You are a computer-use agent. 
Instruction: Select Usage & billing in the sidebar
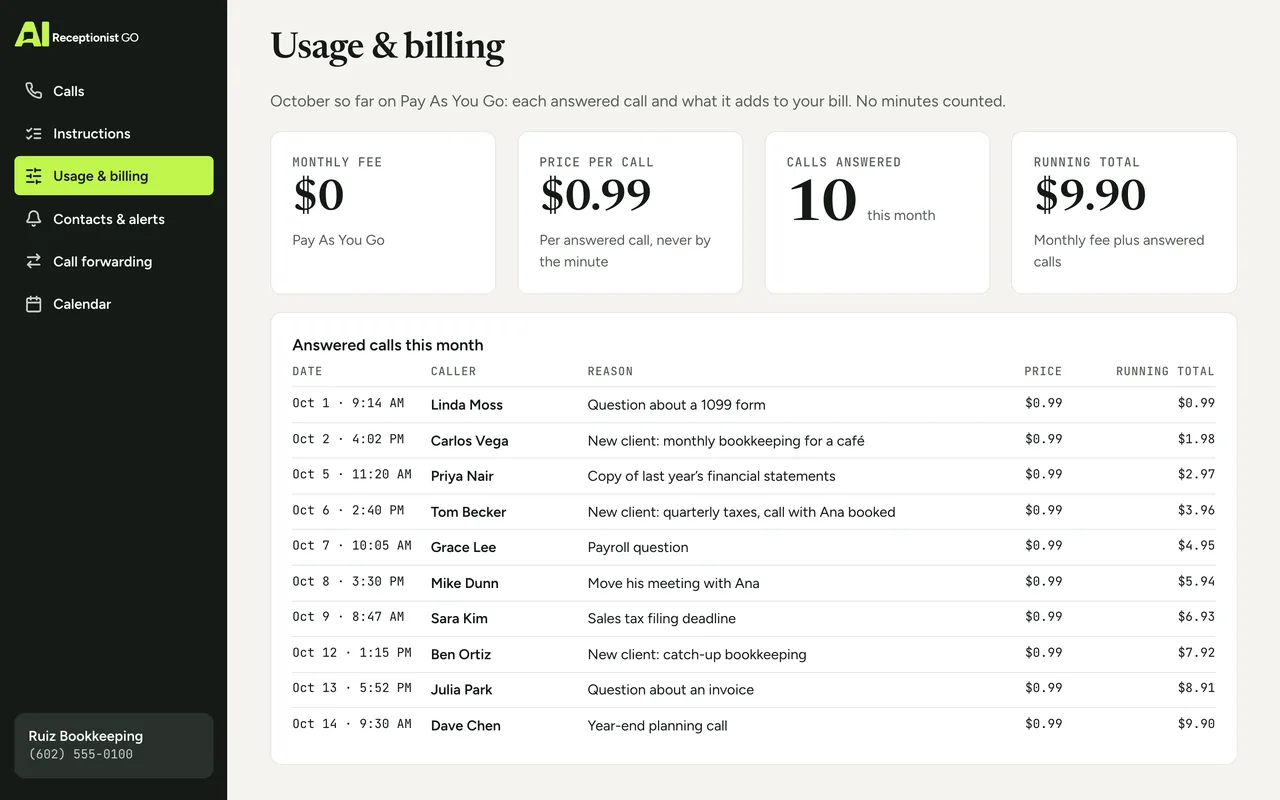[114, 176]
